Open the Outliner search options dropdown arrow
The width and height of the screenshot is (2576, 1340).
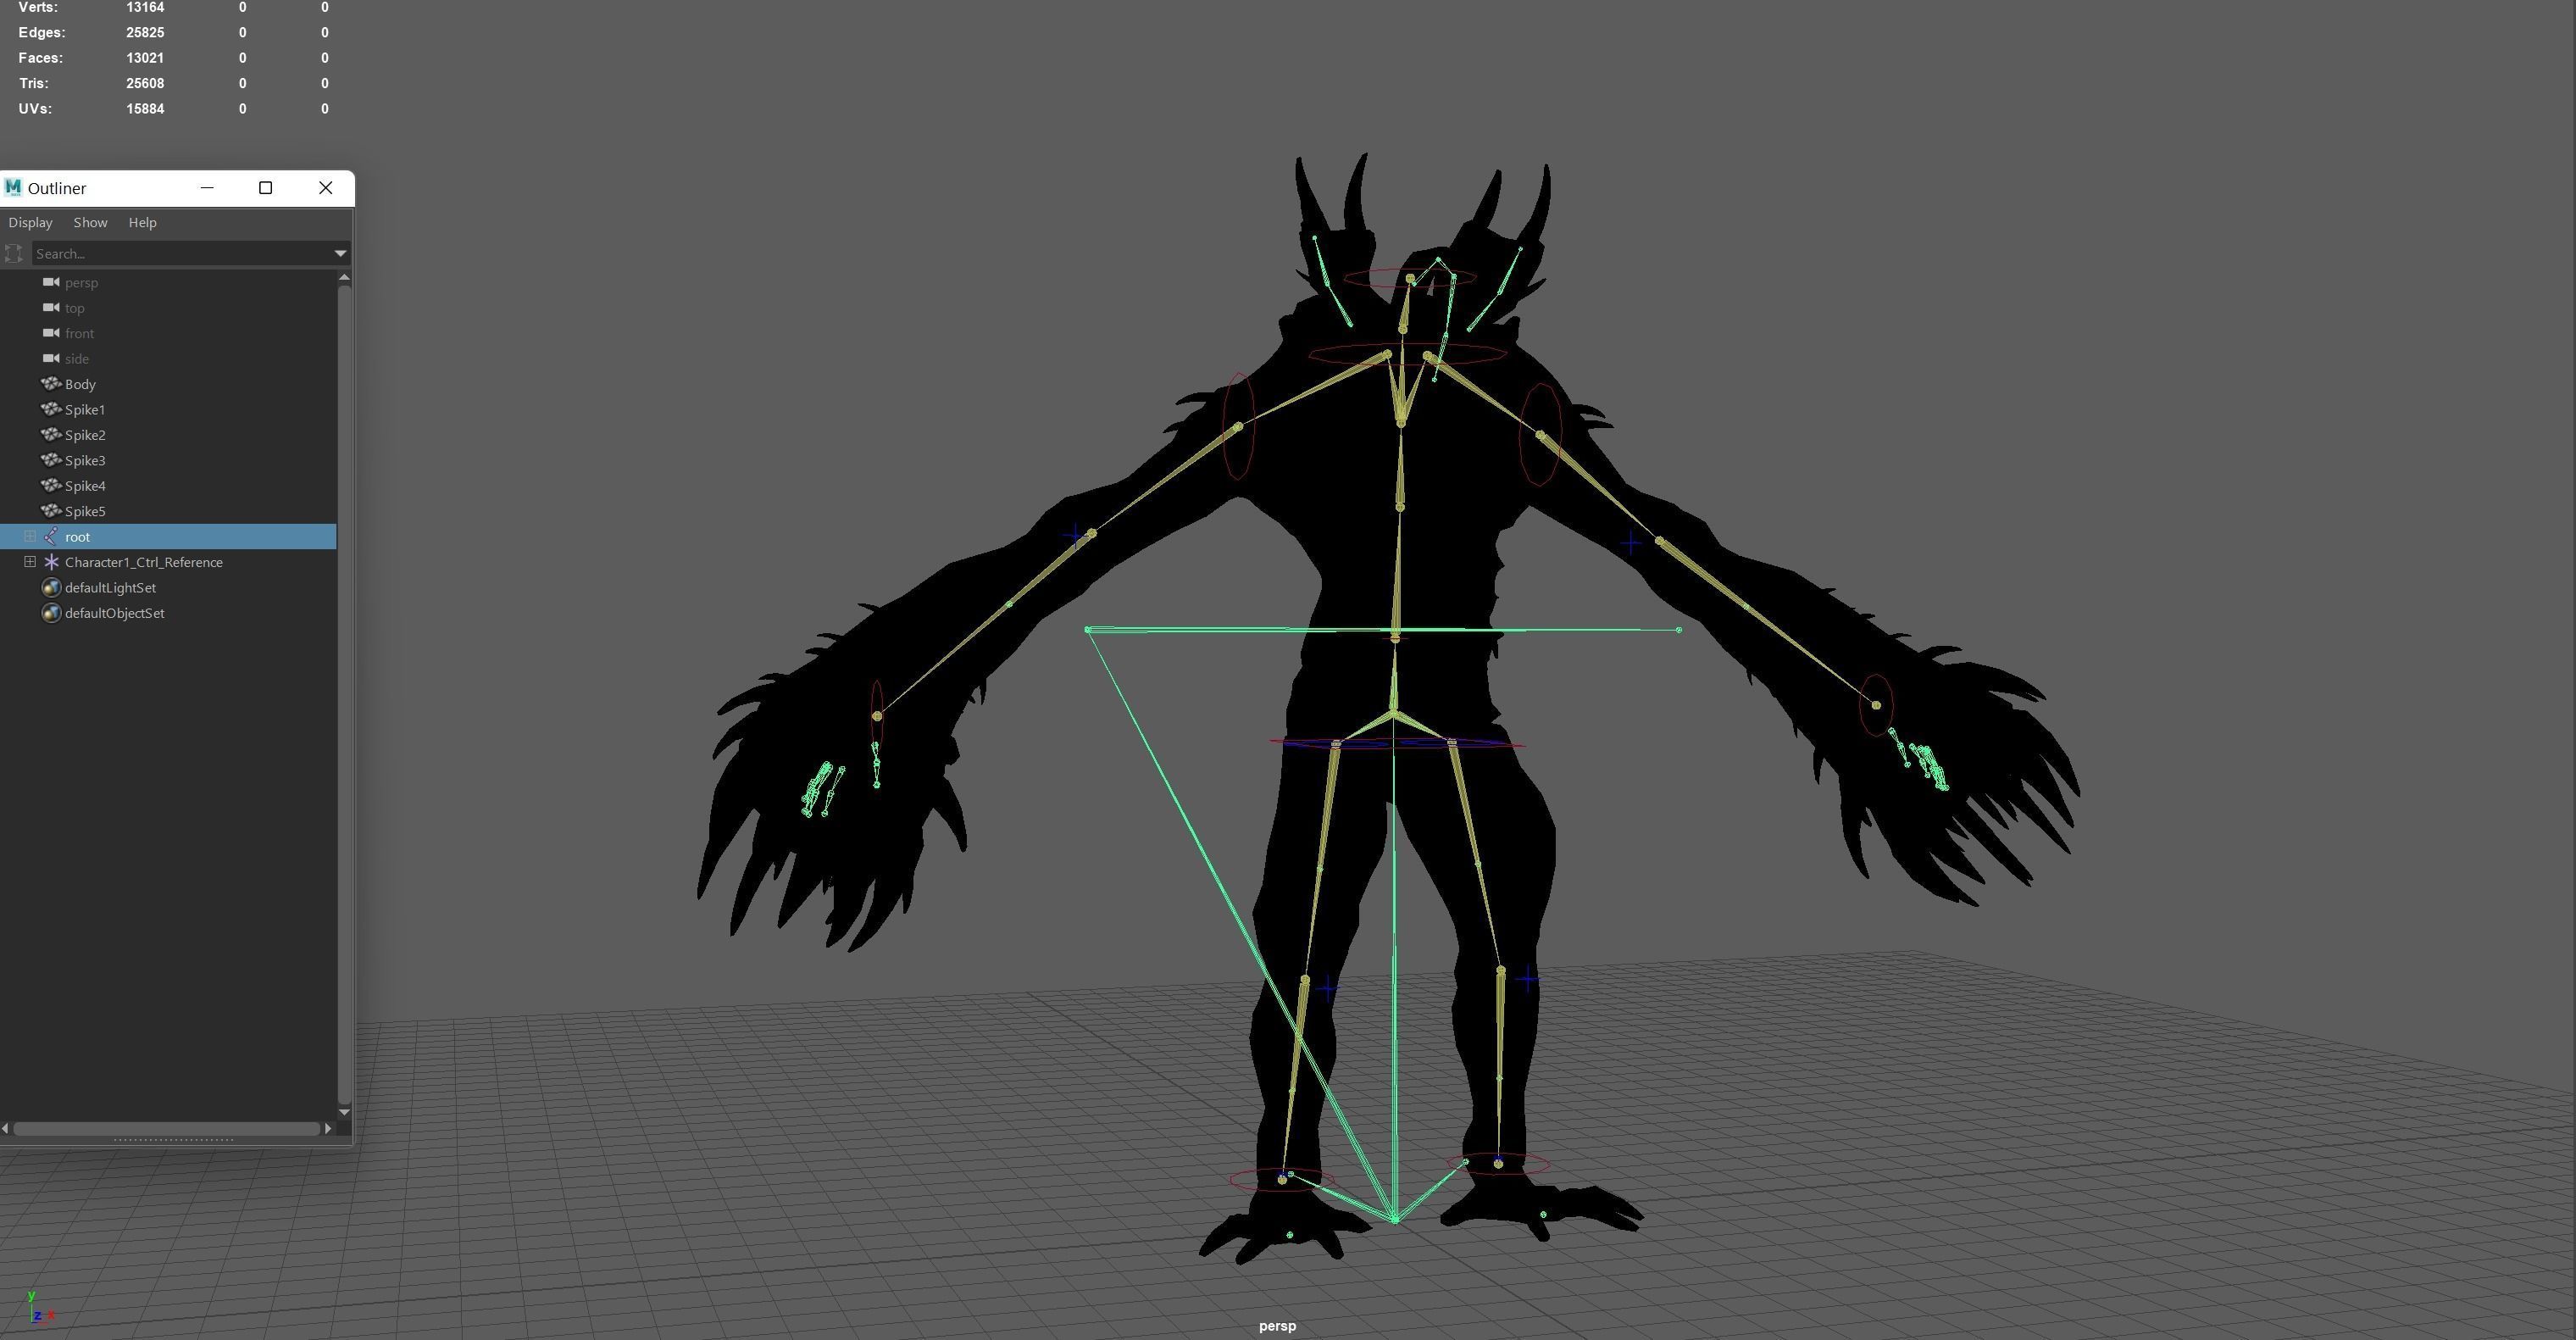tap(340, 254)
